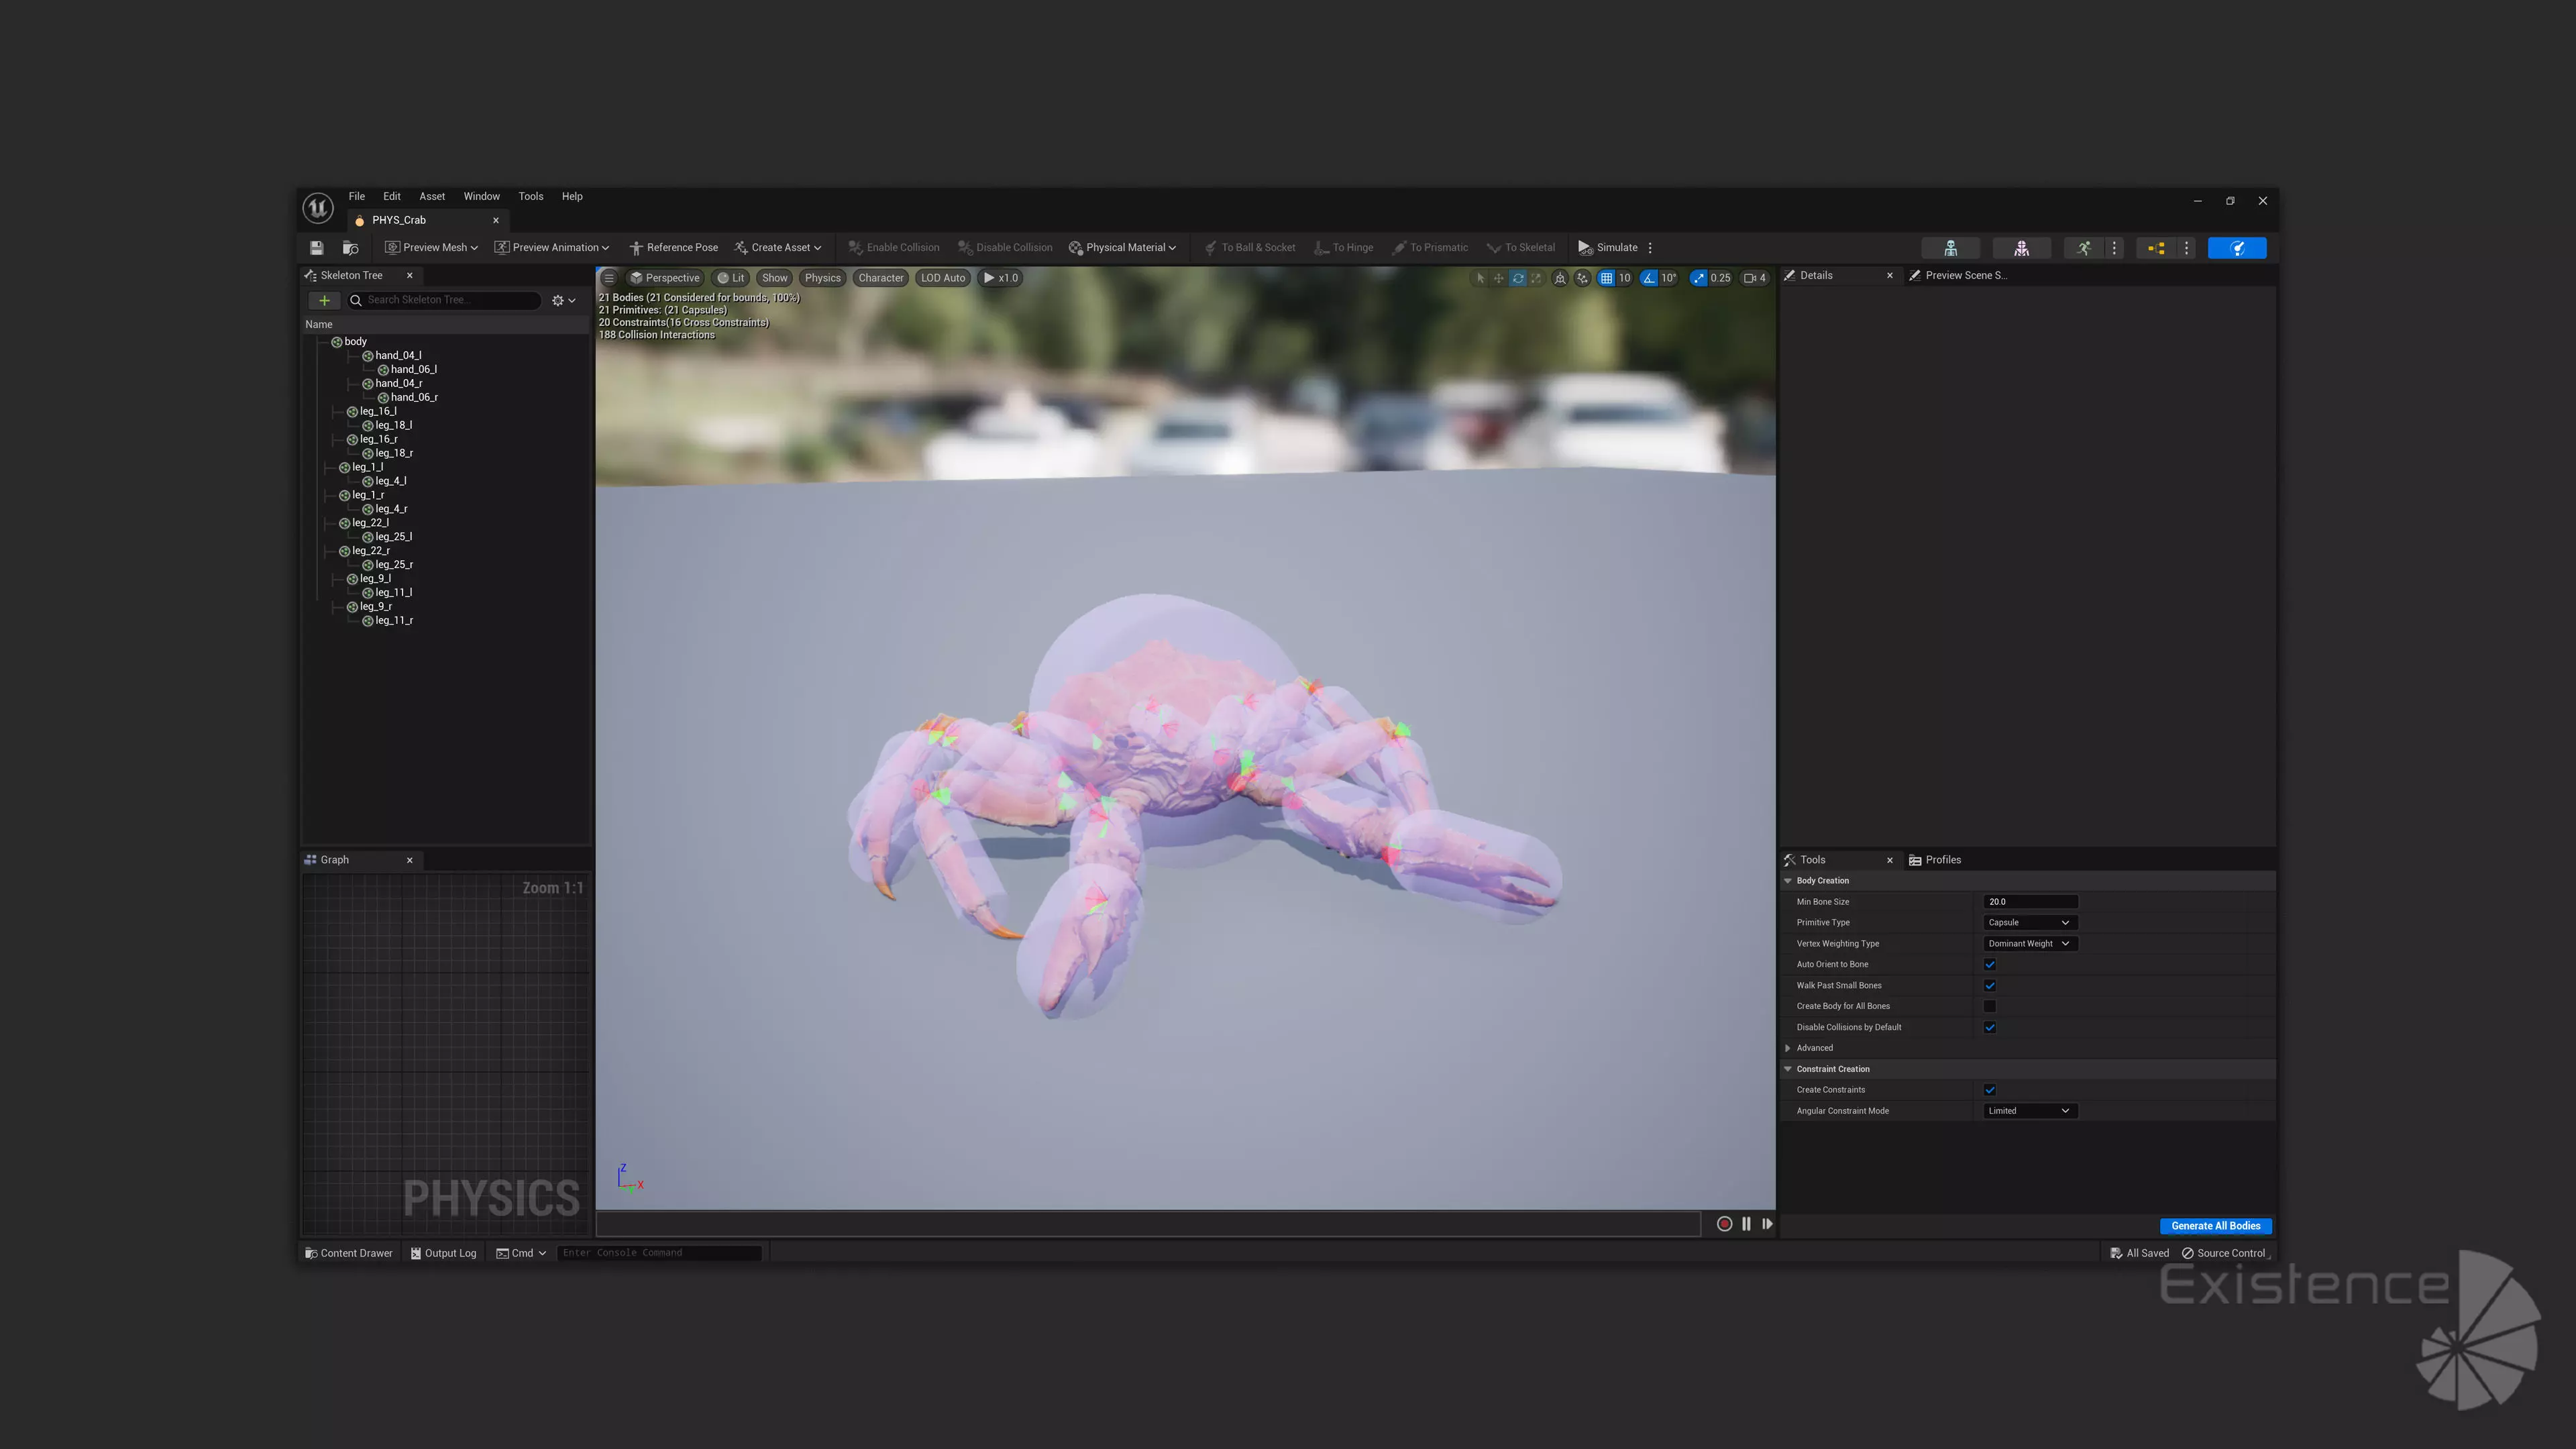The height and width of the screenshot is (1449, 2576).
Task: Uncheck Walk Past Small Bones
Action: (x=1990, y=986)
